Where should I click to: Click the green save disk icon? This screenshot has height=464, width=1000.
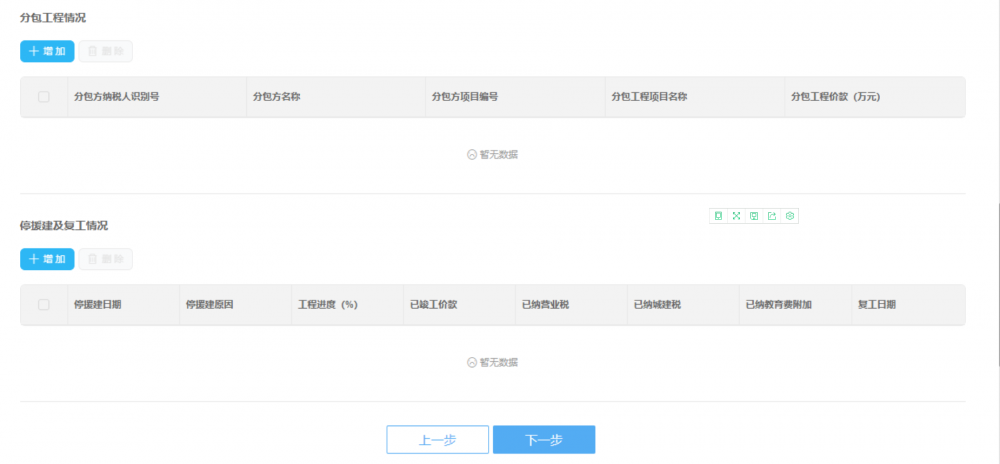click(x=754, y=216)
